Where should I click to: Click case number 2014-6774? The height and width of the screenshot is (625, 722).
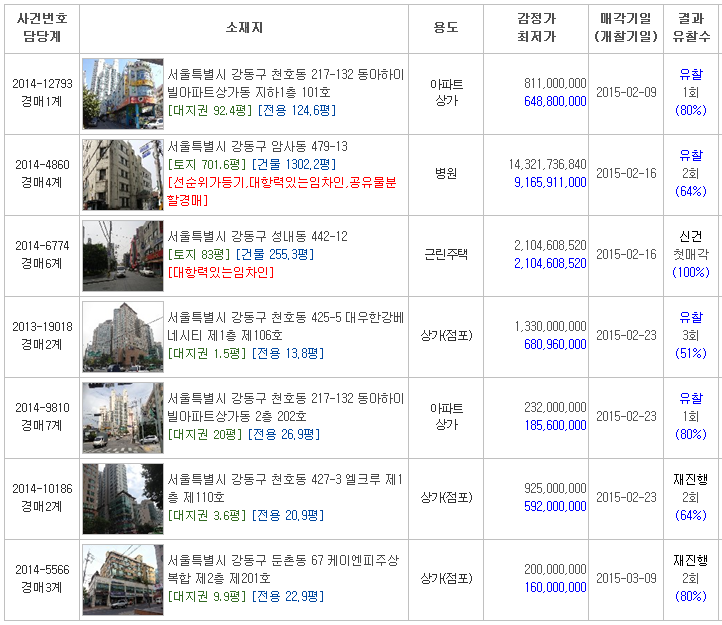tap(42, 246)
